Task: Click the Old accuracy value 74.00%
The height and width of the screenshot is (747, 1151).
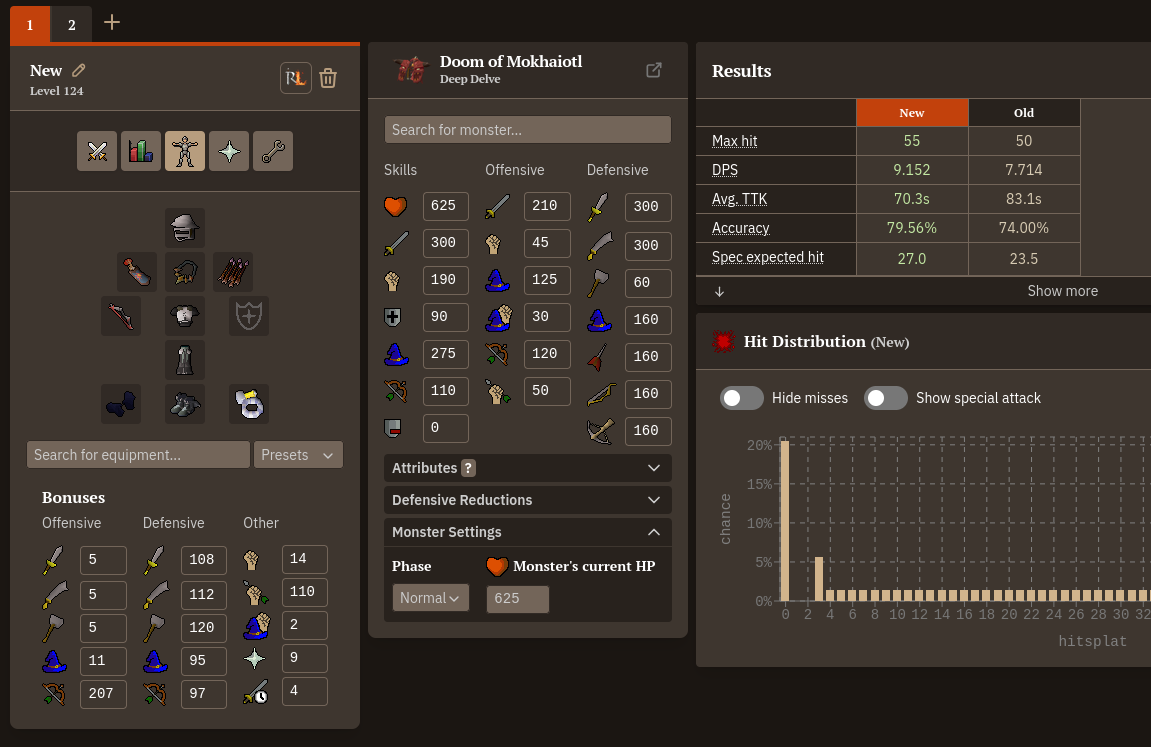Action: point(1024,228)
